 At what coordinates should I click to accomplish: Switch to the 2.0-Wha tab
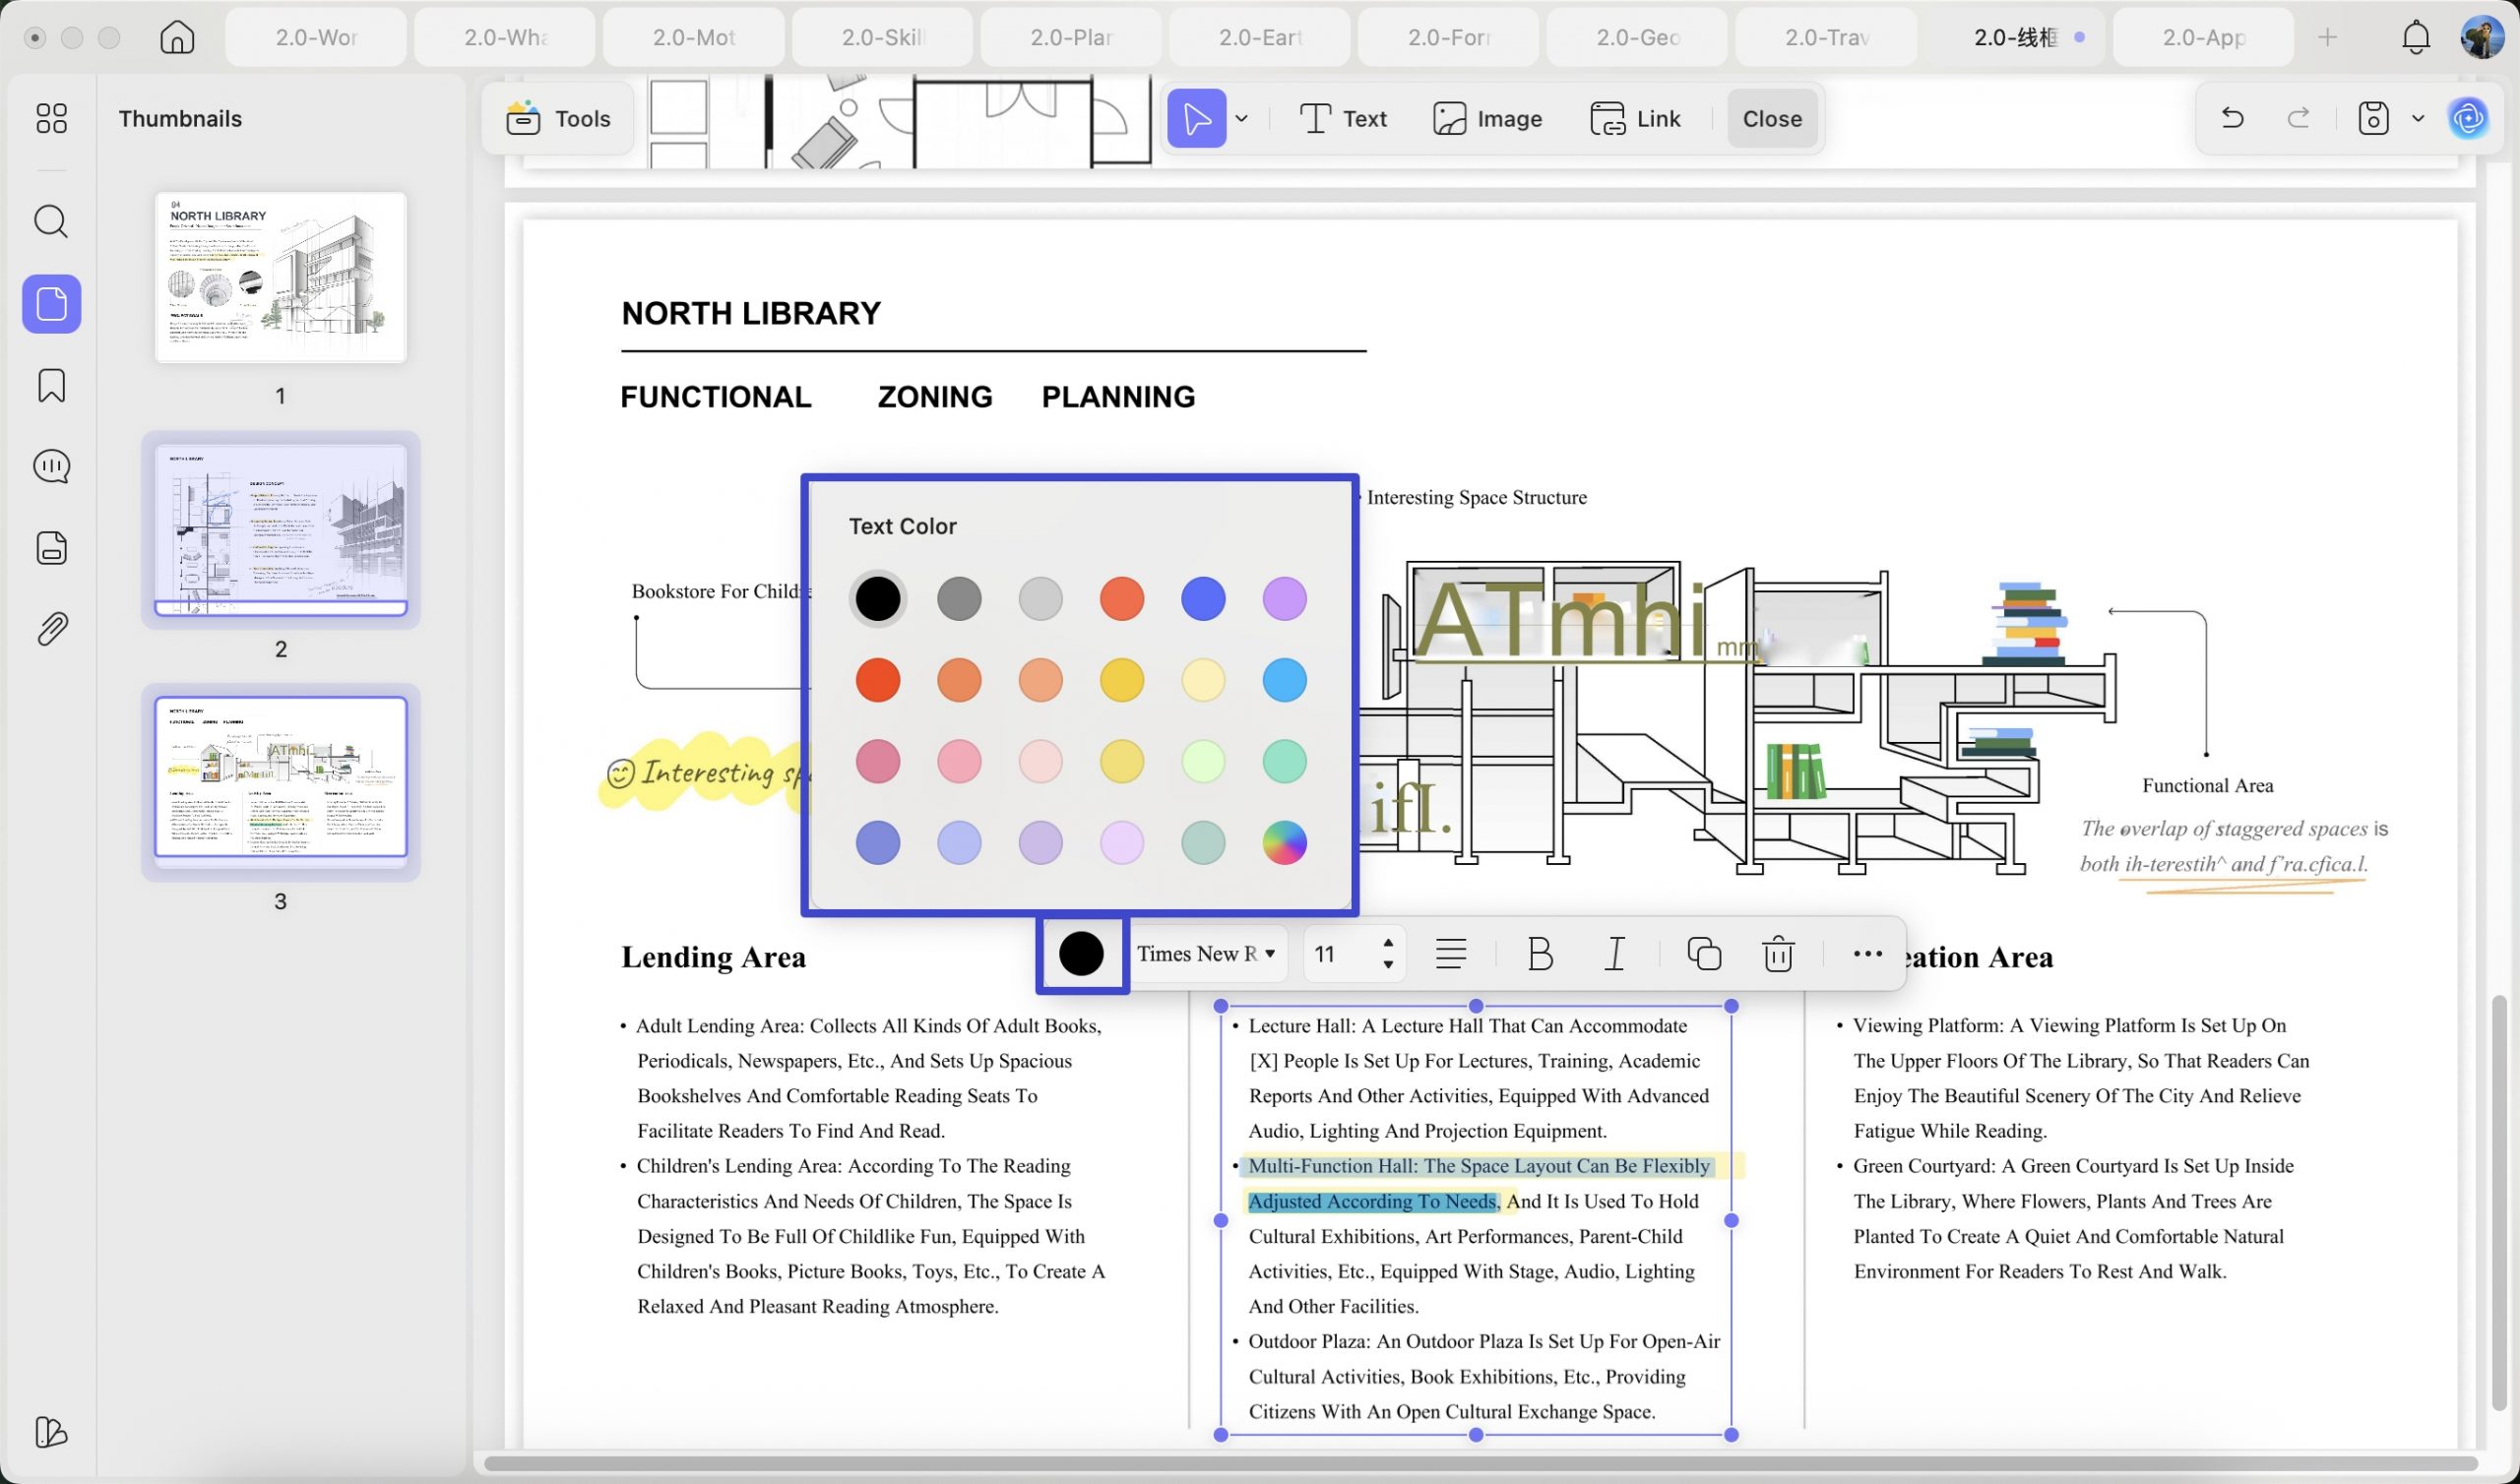pos(505,37)
